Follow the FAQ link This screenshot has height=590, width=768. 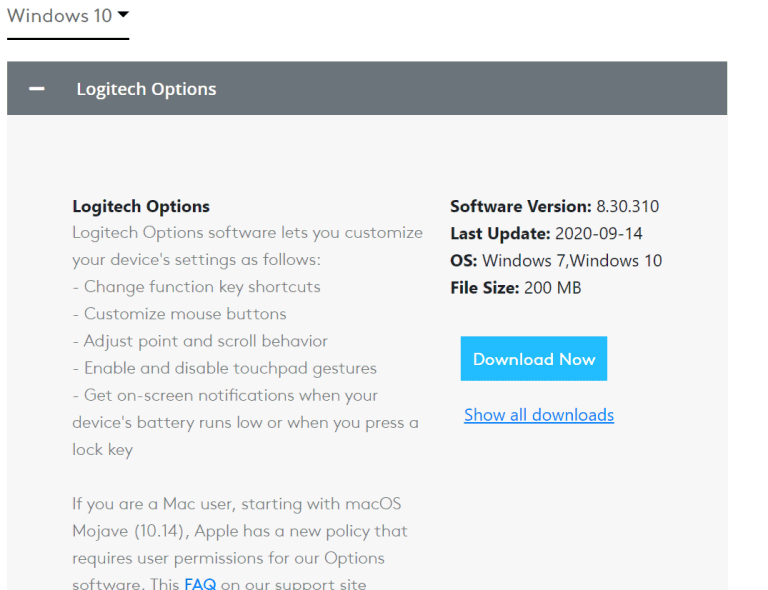pyautogui.click(x=200, y=584)
